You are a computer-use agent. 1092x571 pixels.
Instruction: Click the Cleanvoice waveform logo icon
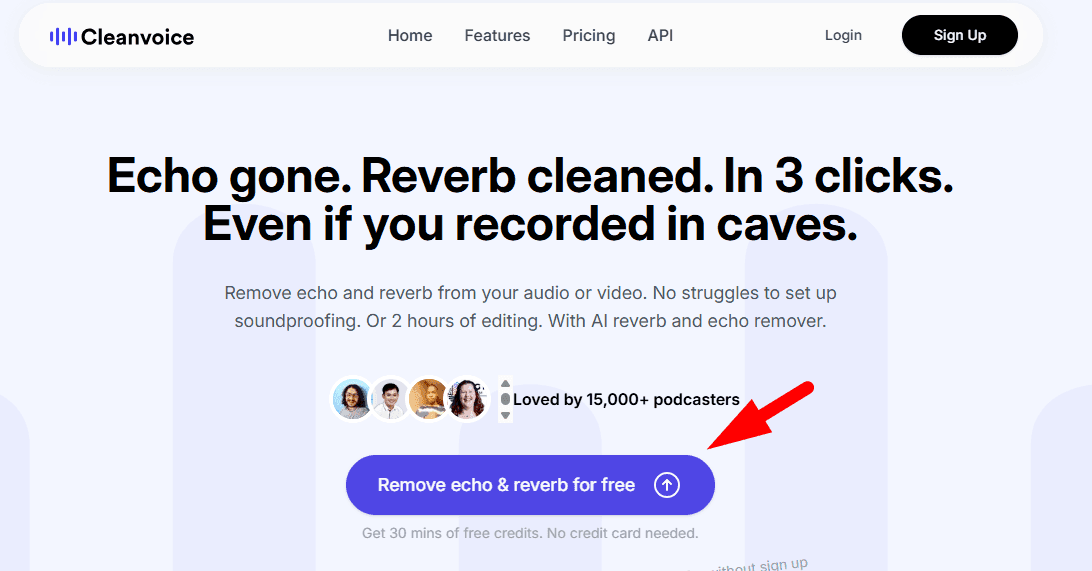point(62,37)
